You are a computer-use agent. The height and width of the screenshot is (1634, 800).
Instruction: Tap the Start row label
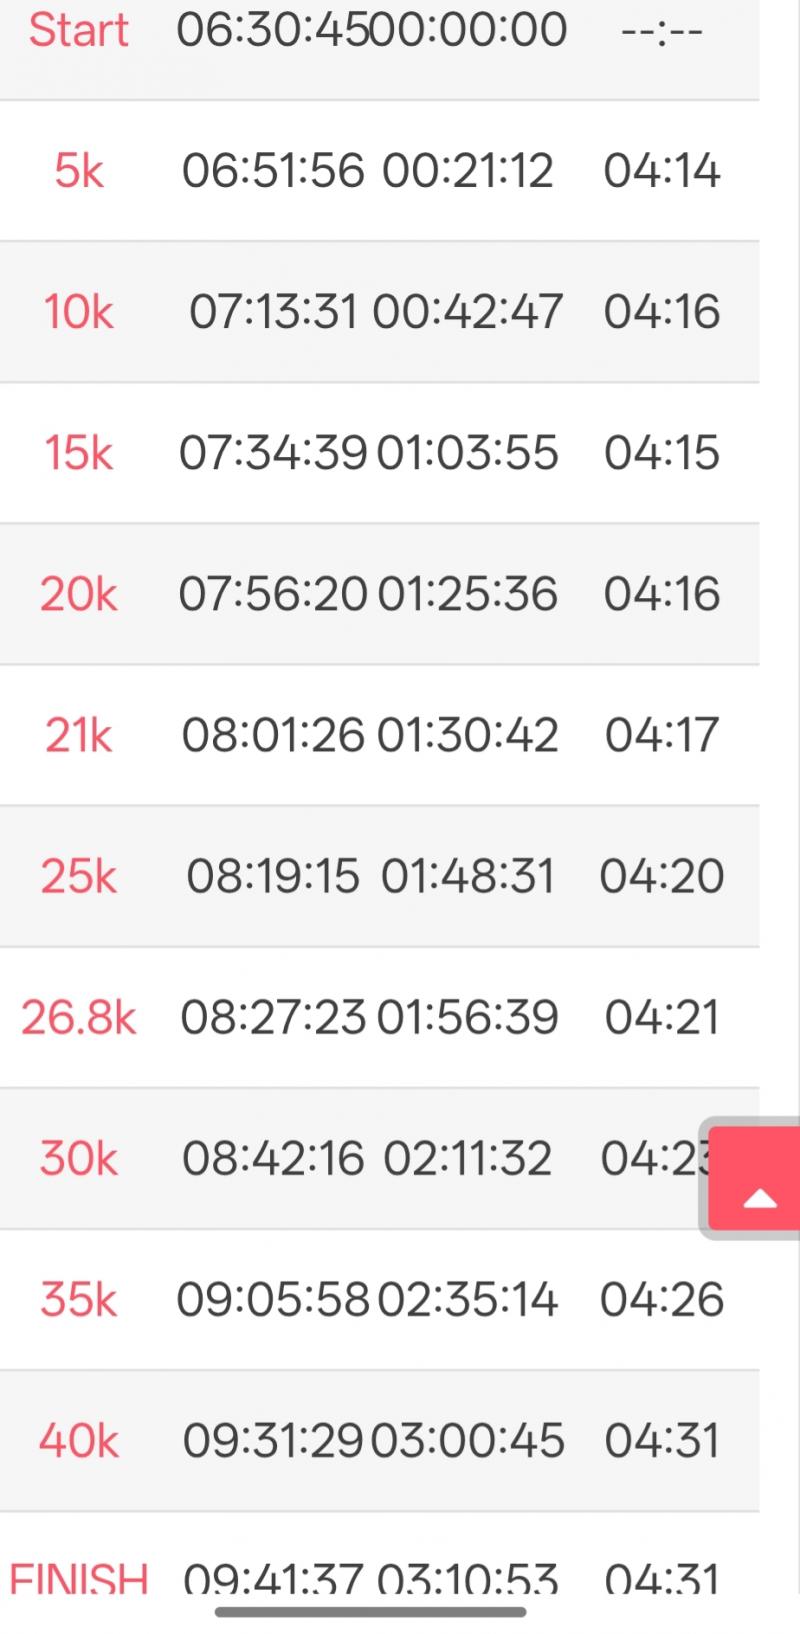78,30
